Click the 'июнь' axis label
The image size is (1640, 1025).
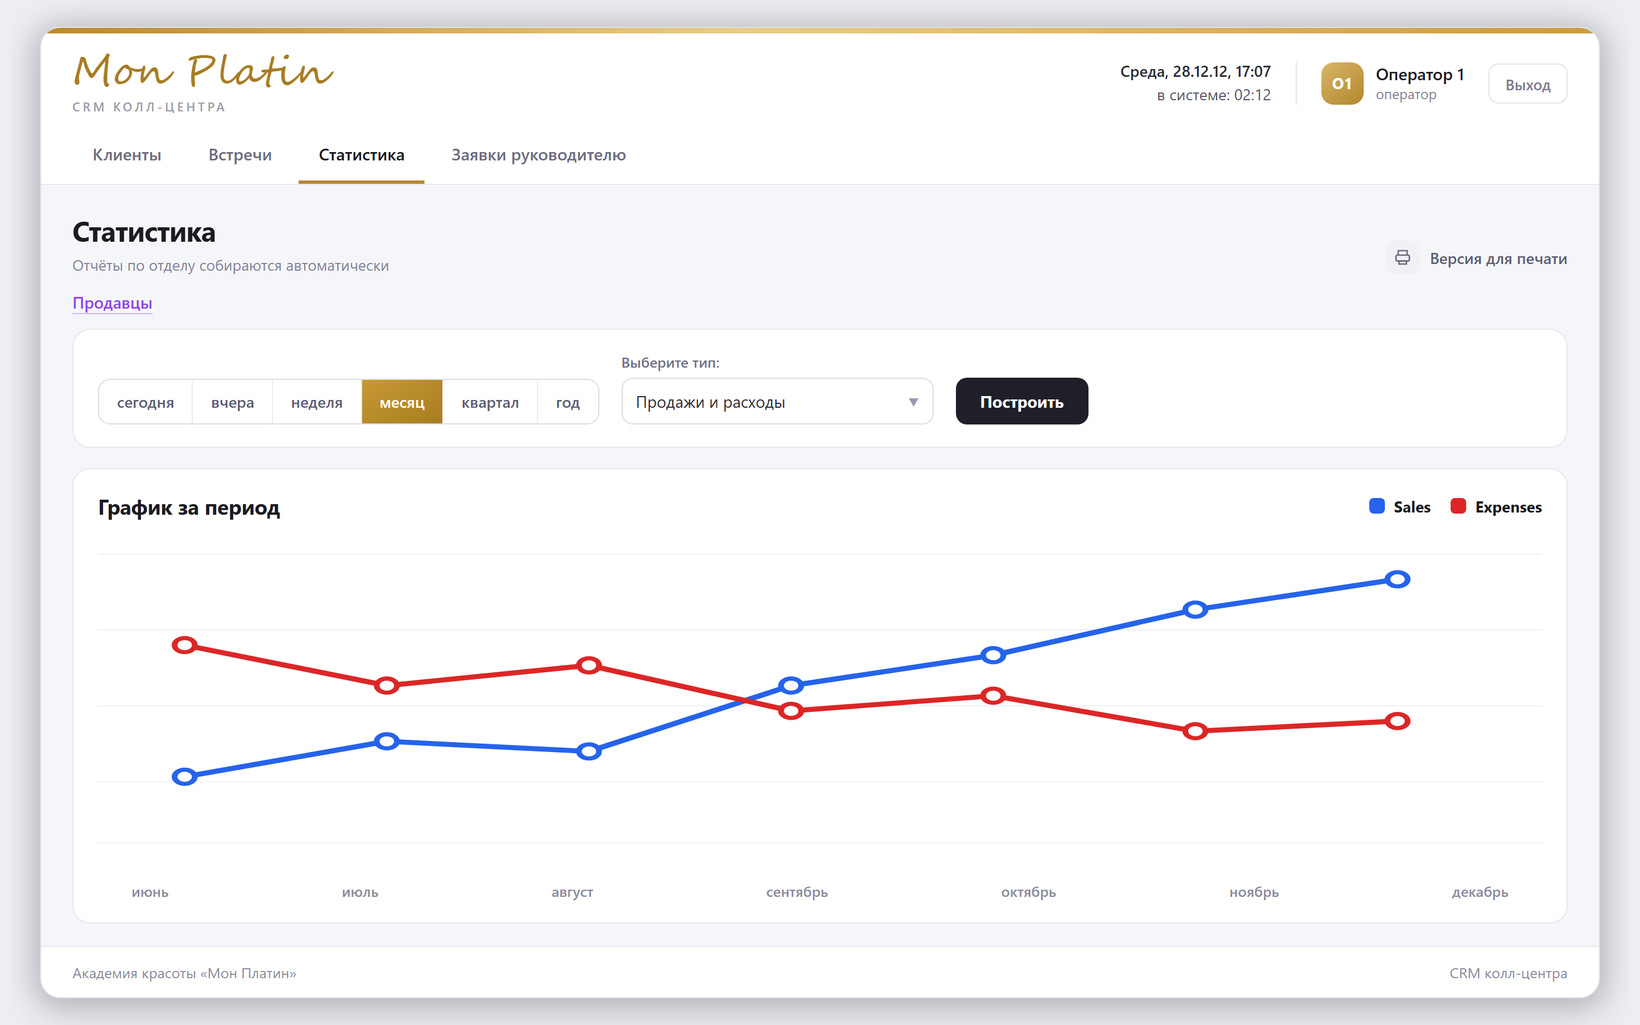150,892
